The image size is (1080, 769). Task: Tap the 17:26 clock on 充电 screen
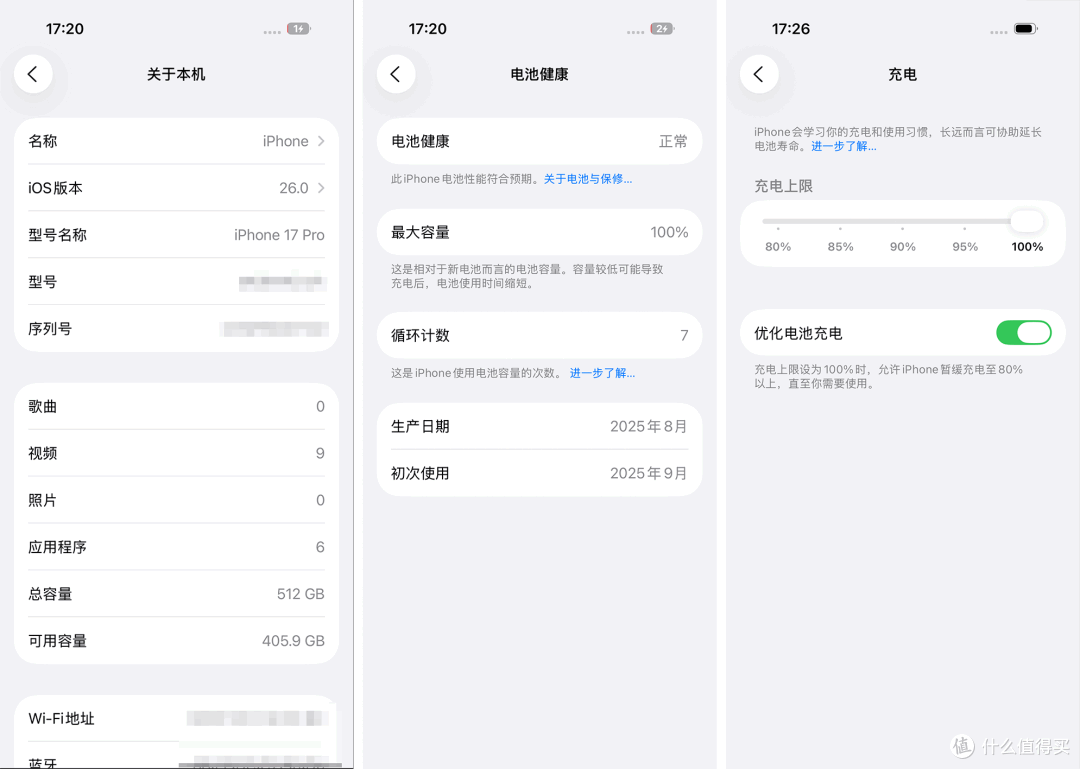point(791,29)
